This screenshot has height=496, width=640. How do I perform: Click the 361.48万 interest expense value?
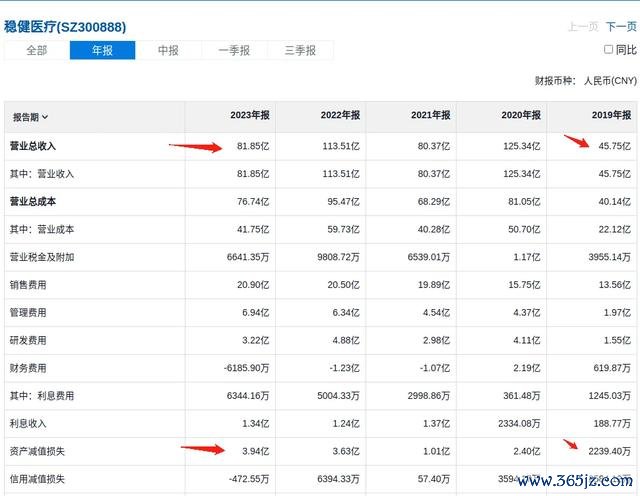coord(522,396)
